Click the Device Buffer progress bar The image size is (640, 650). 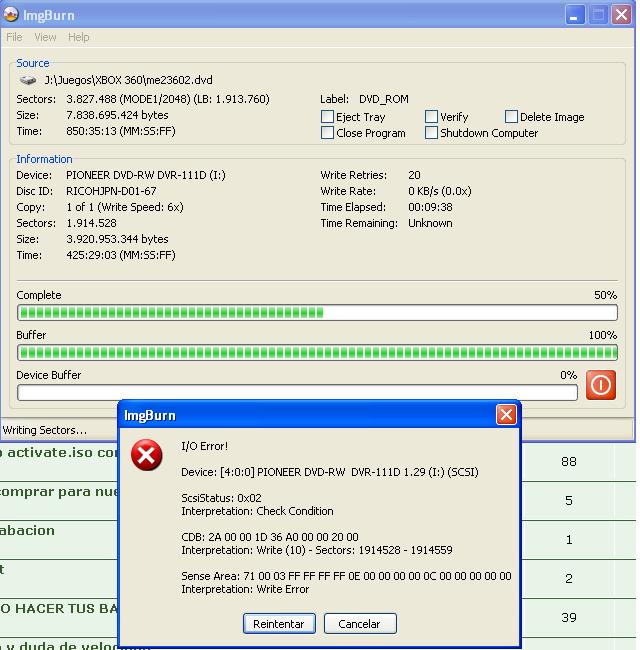pyautogui.click(x=297, y=393)
